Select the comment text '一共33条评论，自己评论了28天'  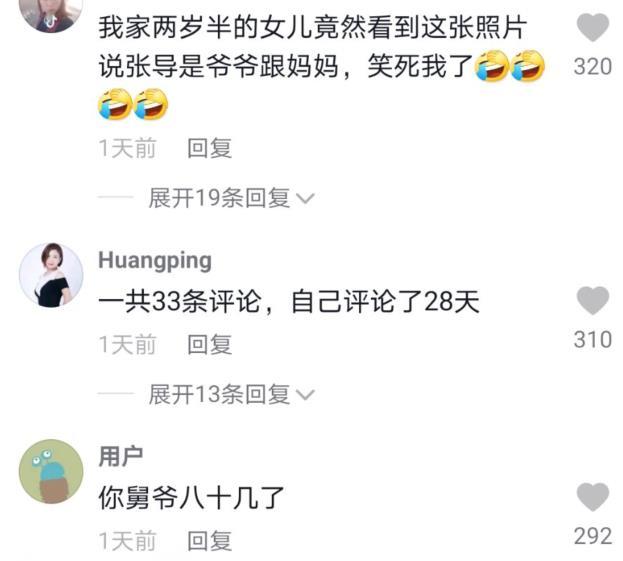pos(289,302)
